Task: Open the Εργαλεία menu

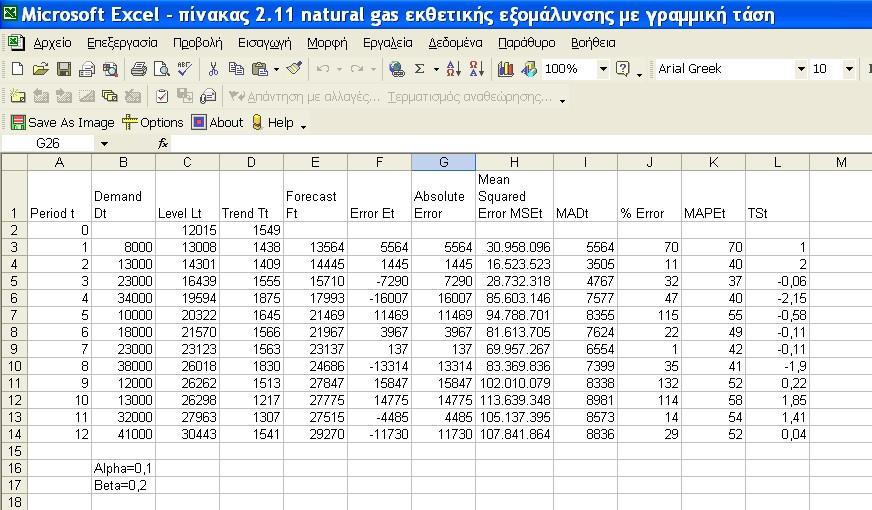Action: coord(388,43)
